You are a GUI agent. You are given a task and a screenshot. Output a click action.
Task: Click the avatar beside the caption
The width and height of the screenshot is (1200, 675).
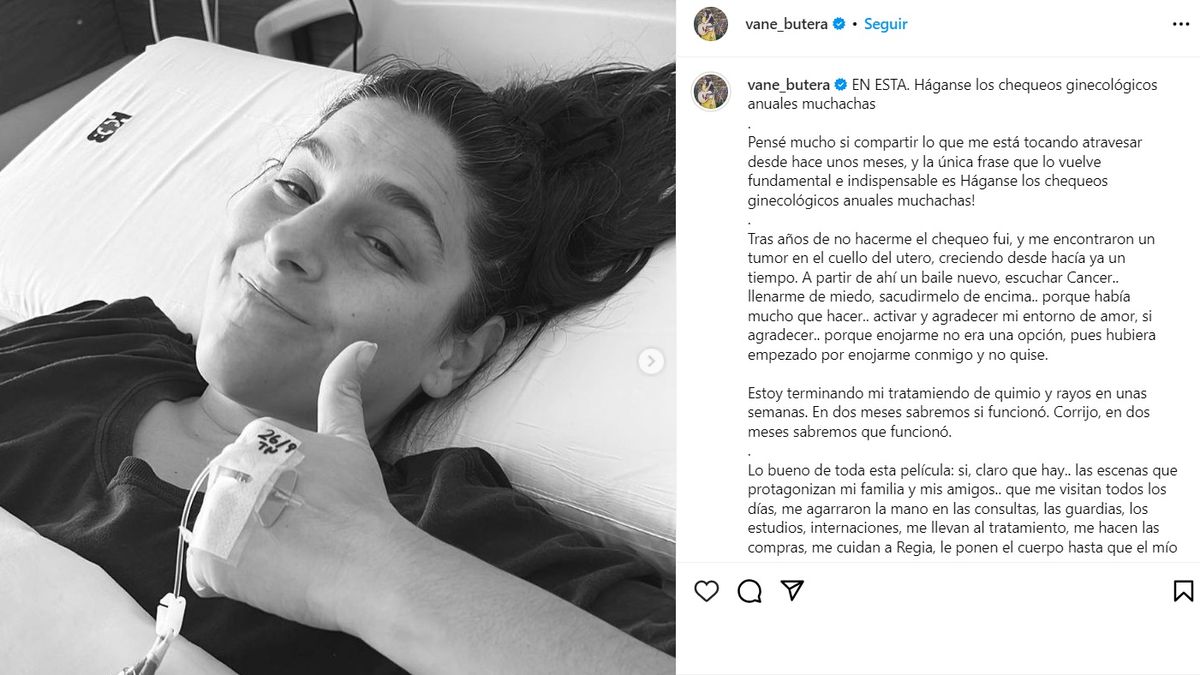coord(711,91)
